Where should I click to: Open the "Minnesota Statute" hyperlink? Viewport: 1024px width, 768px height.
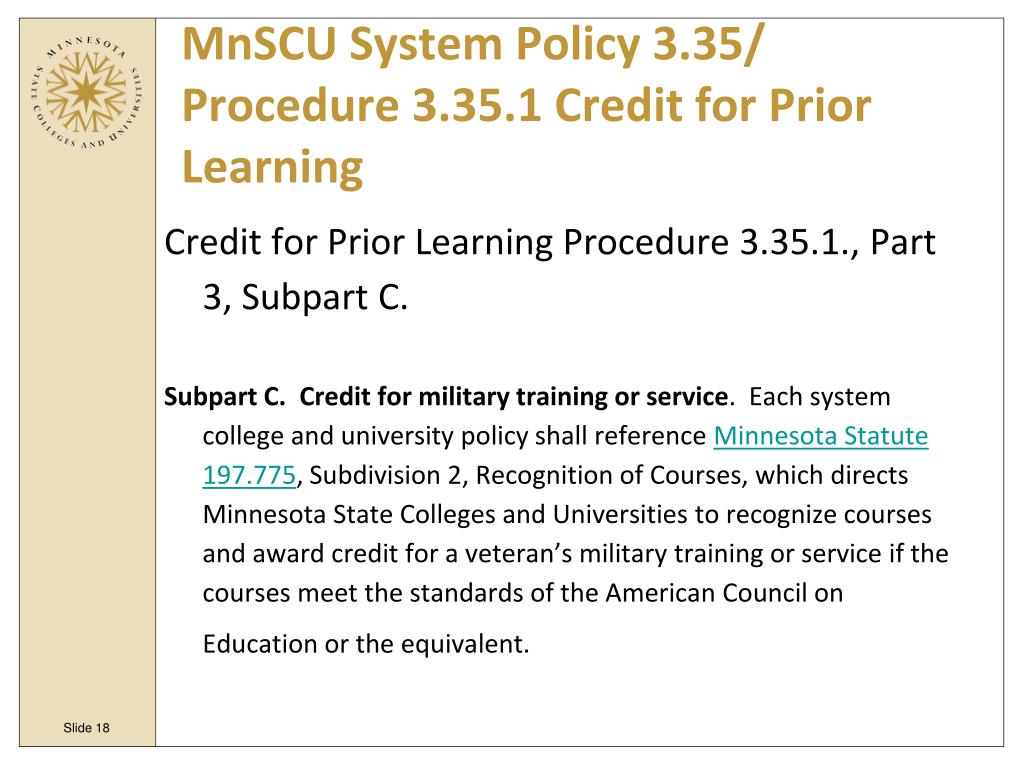pos(820,436)
